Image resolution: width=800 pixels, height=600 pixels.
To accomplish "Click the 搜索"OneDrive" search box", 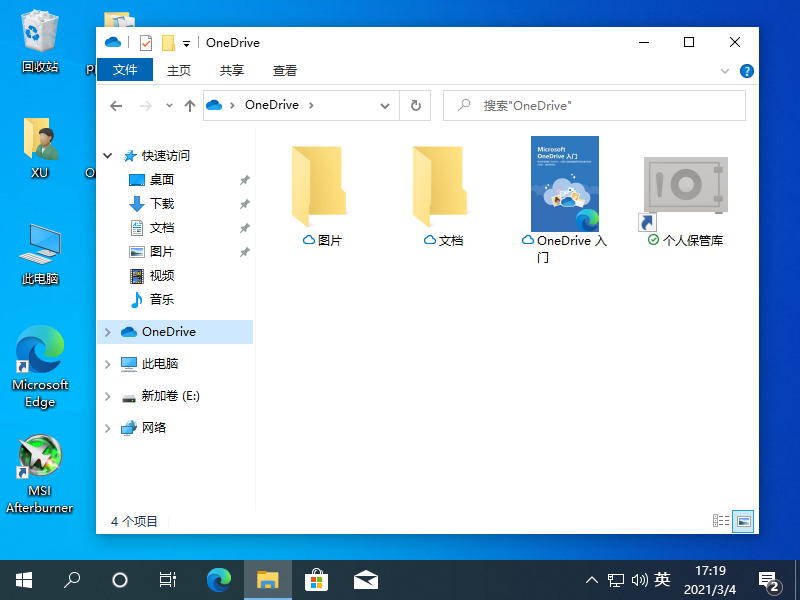I will point(594,105).
